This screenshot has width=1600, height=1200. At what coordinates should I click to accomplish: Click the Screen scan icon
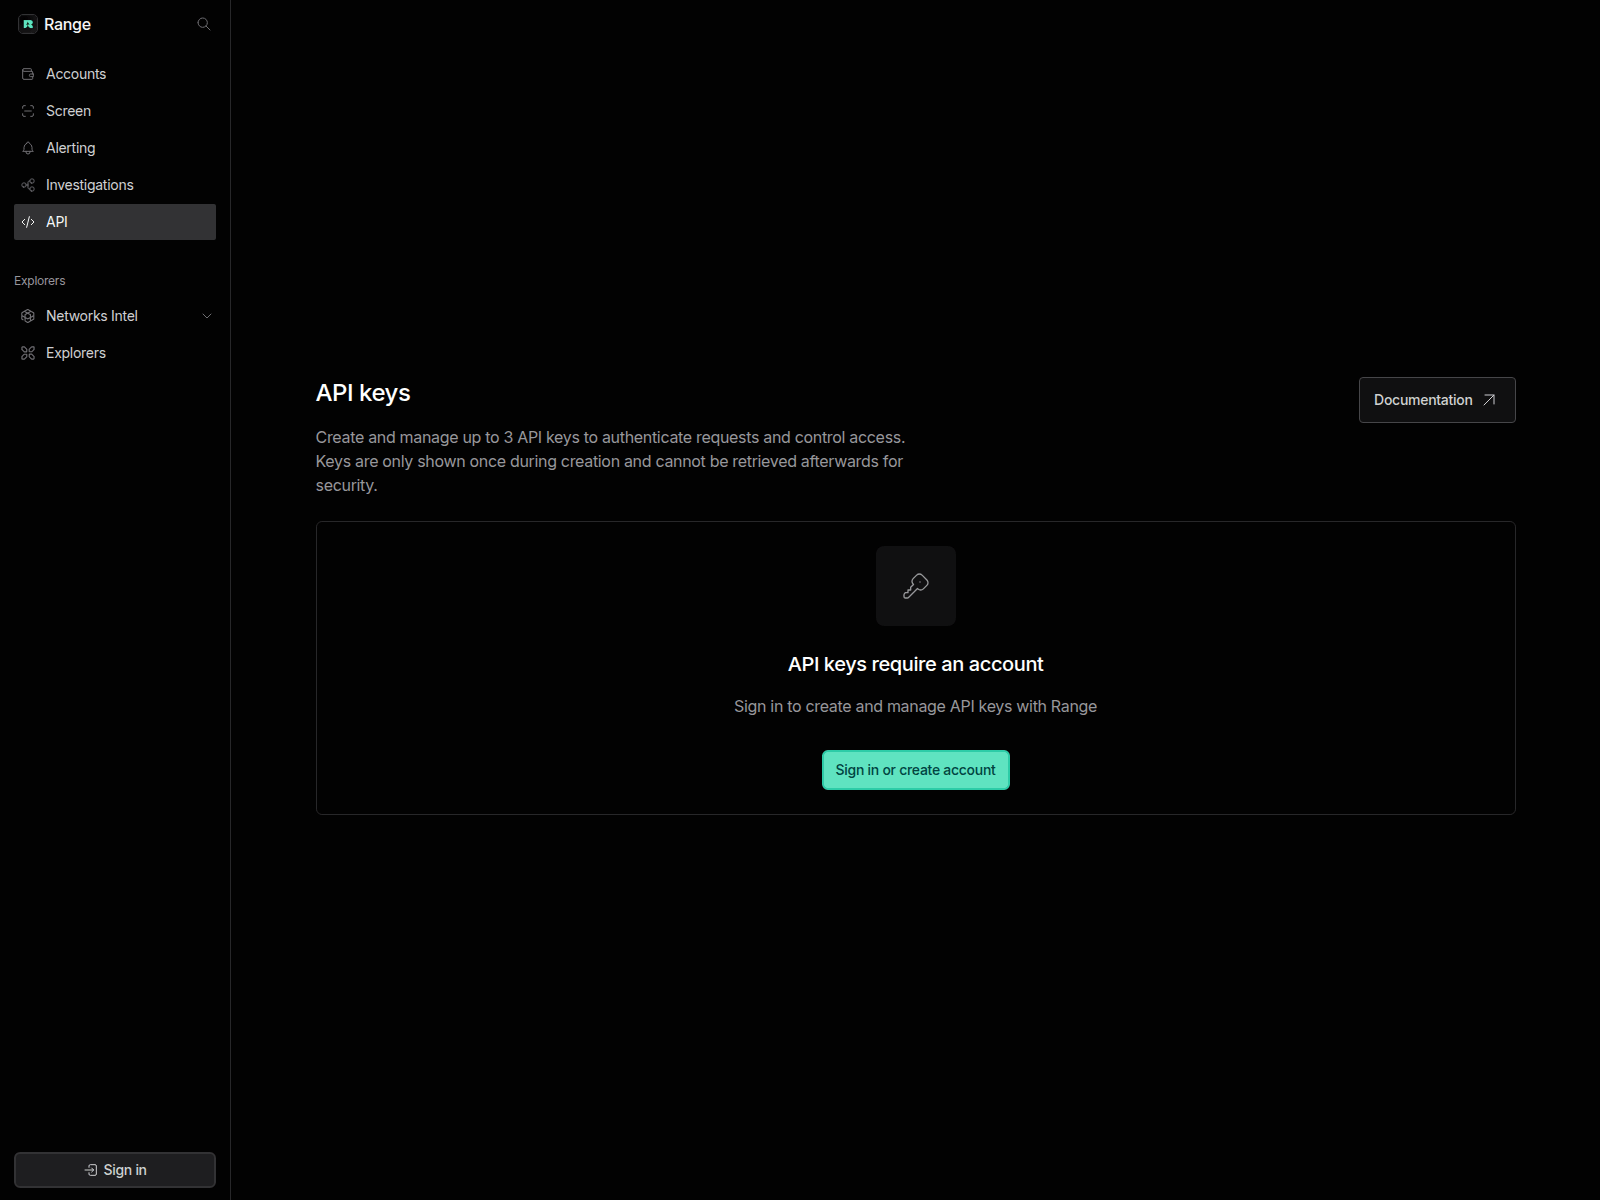coord(28,111)
